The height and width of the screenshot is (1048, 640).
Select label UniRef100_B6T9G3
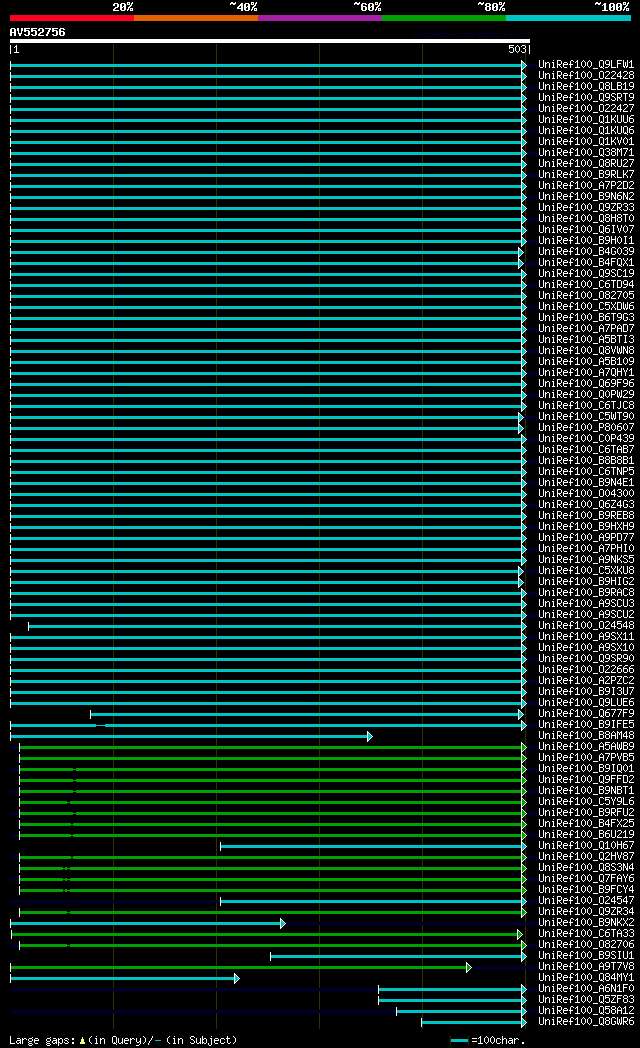point(586,317)
